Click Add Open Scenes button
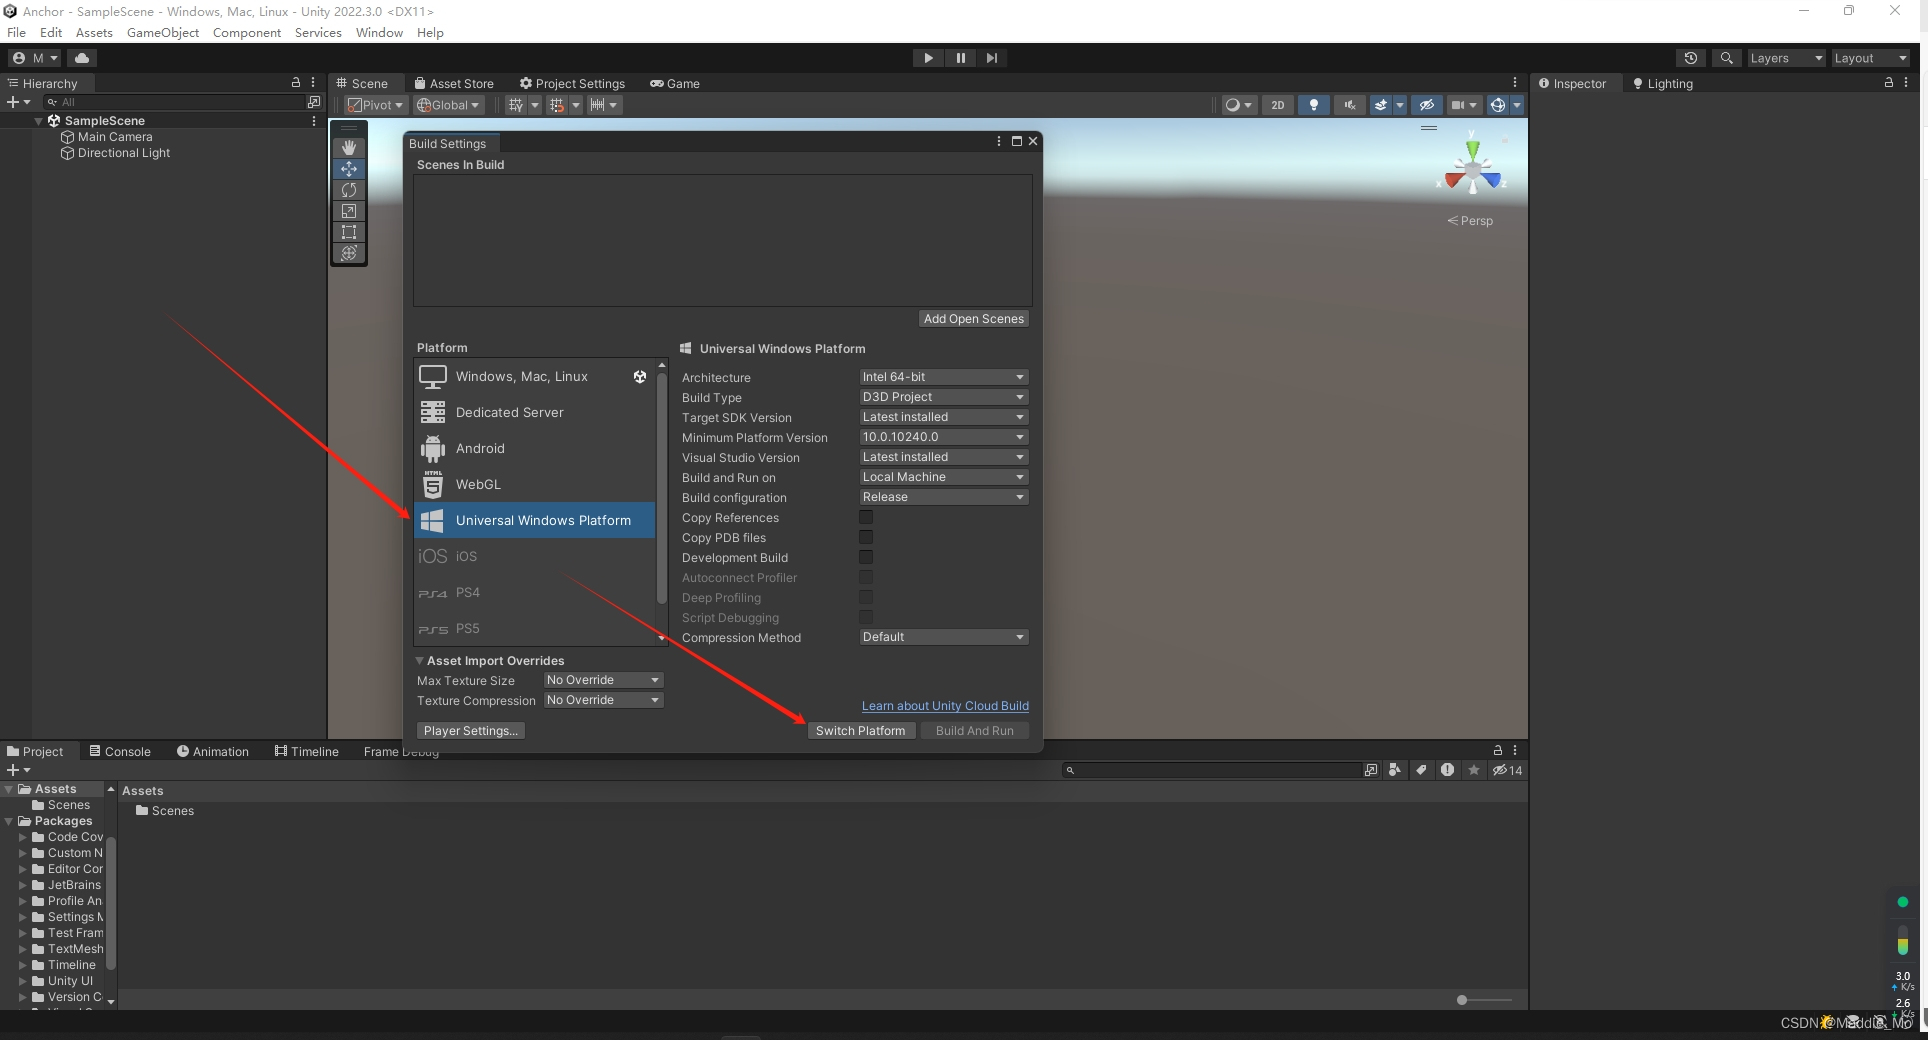The width and height of the screenshot is (1928, 1040). point(973,319)
